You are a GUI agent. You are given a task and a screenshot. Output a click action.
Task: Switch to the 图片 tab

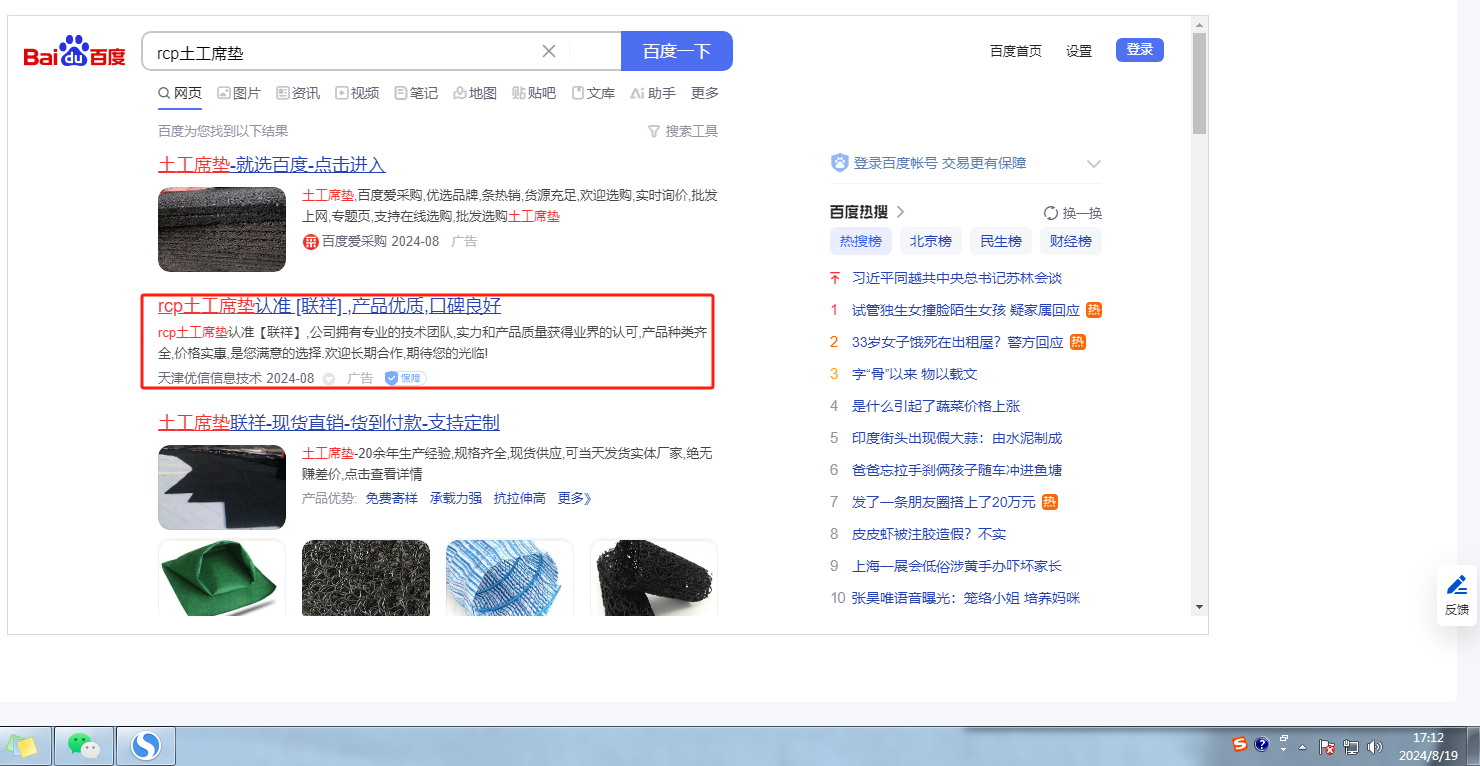point(239,93)
